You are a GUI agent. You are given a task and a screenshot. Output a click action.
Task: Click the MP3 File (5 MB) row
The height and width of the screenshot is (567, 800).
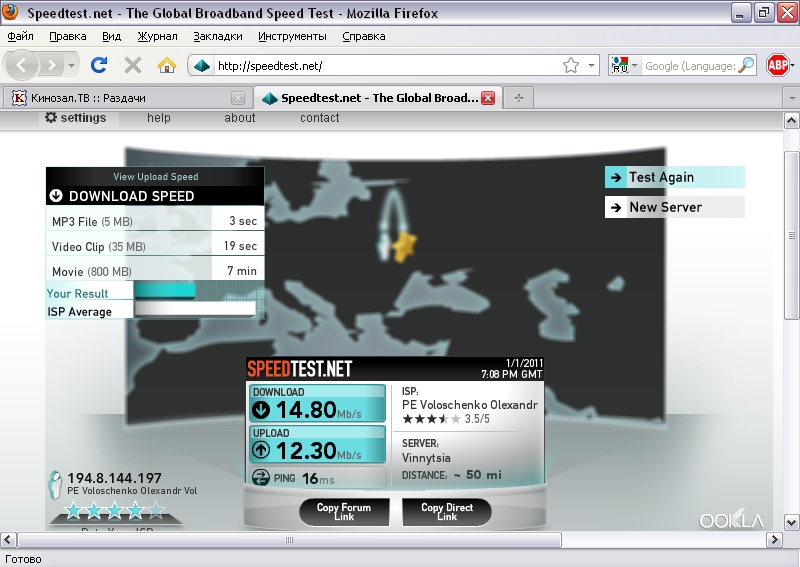pyautogui.click(x=155, y=219)
